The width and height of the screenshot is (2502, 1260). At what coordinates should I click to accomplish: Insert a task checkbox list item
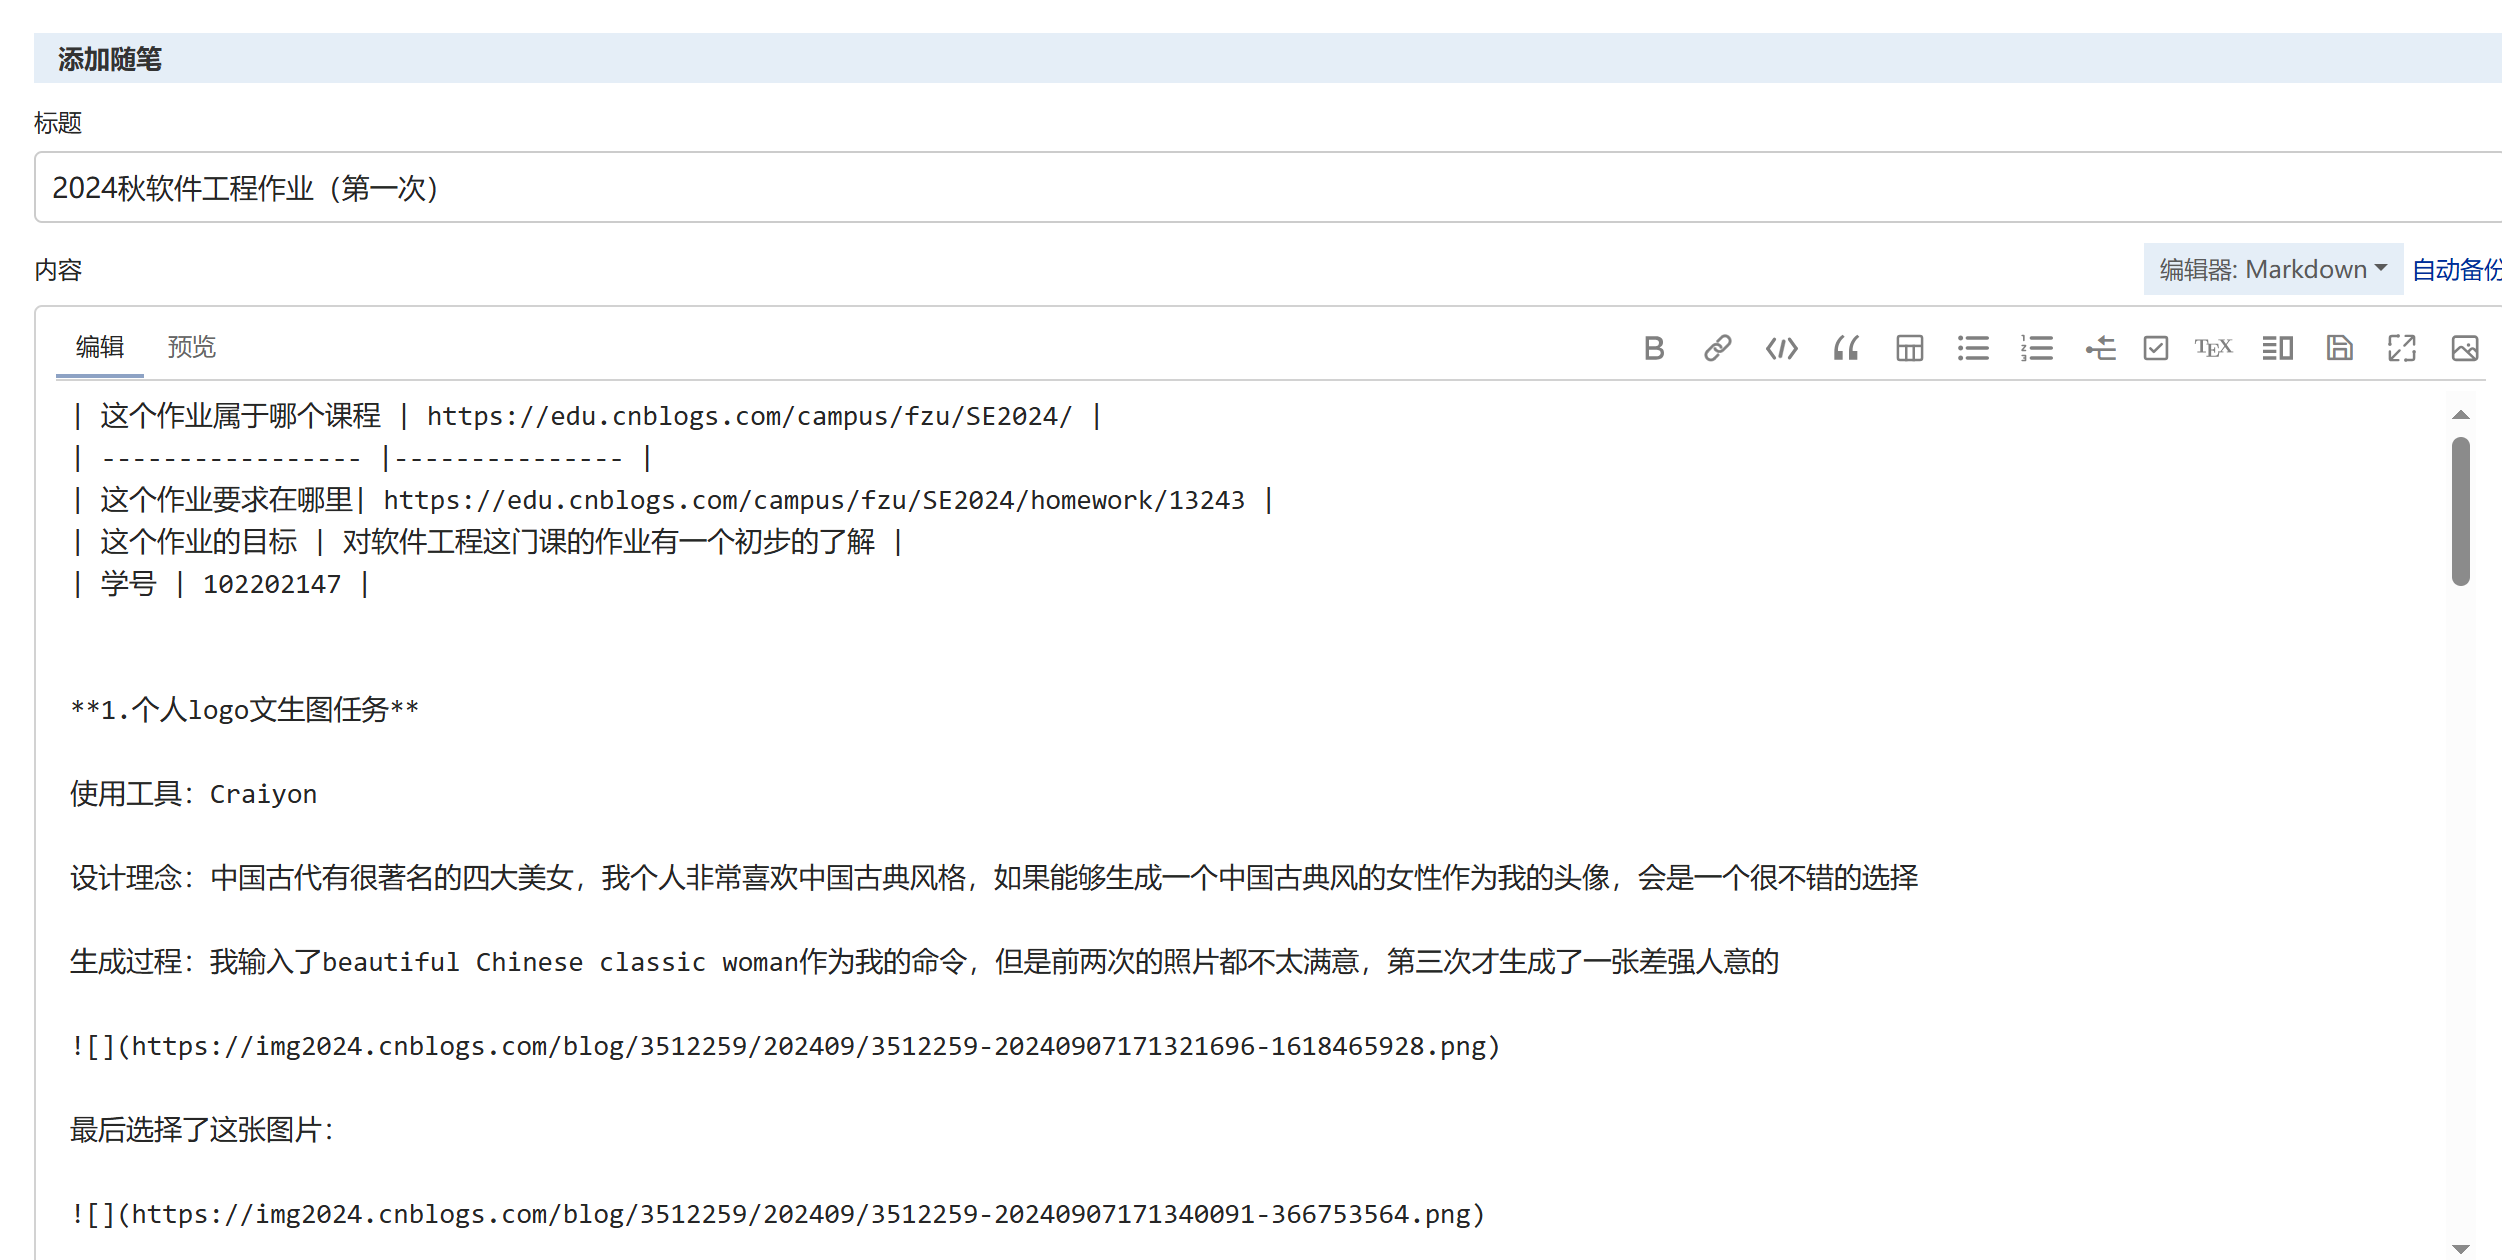(x=2156, y=348)
